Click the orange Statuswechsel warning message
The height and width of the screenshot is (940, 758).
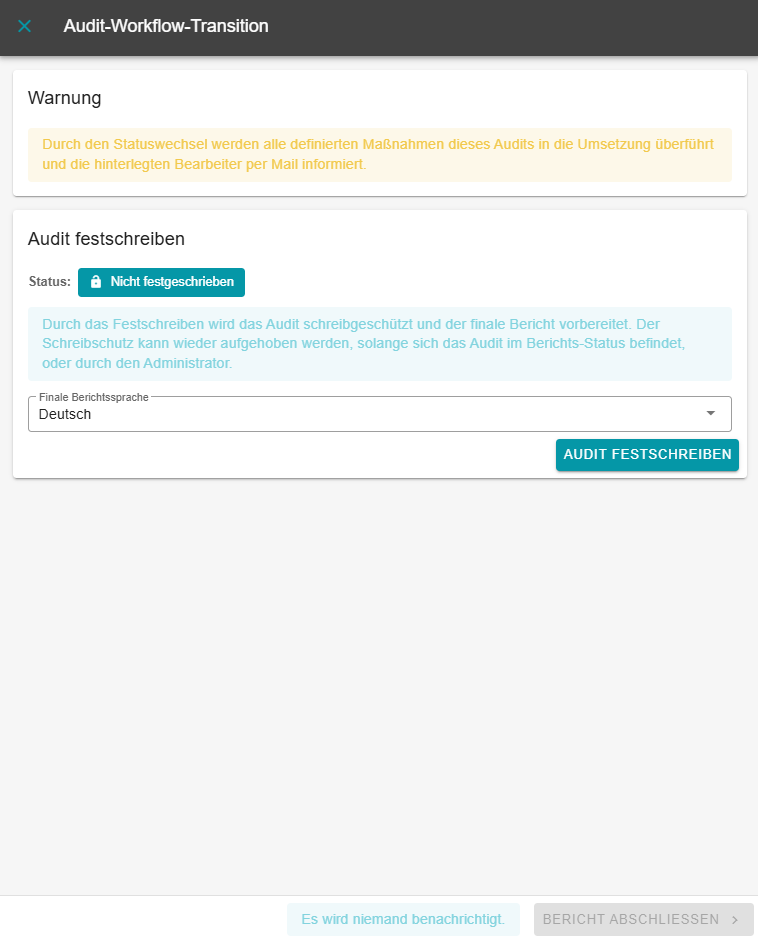pyautogui.click(x=379, y=154)
